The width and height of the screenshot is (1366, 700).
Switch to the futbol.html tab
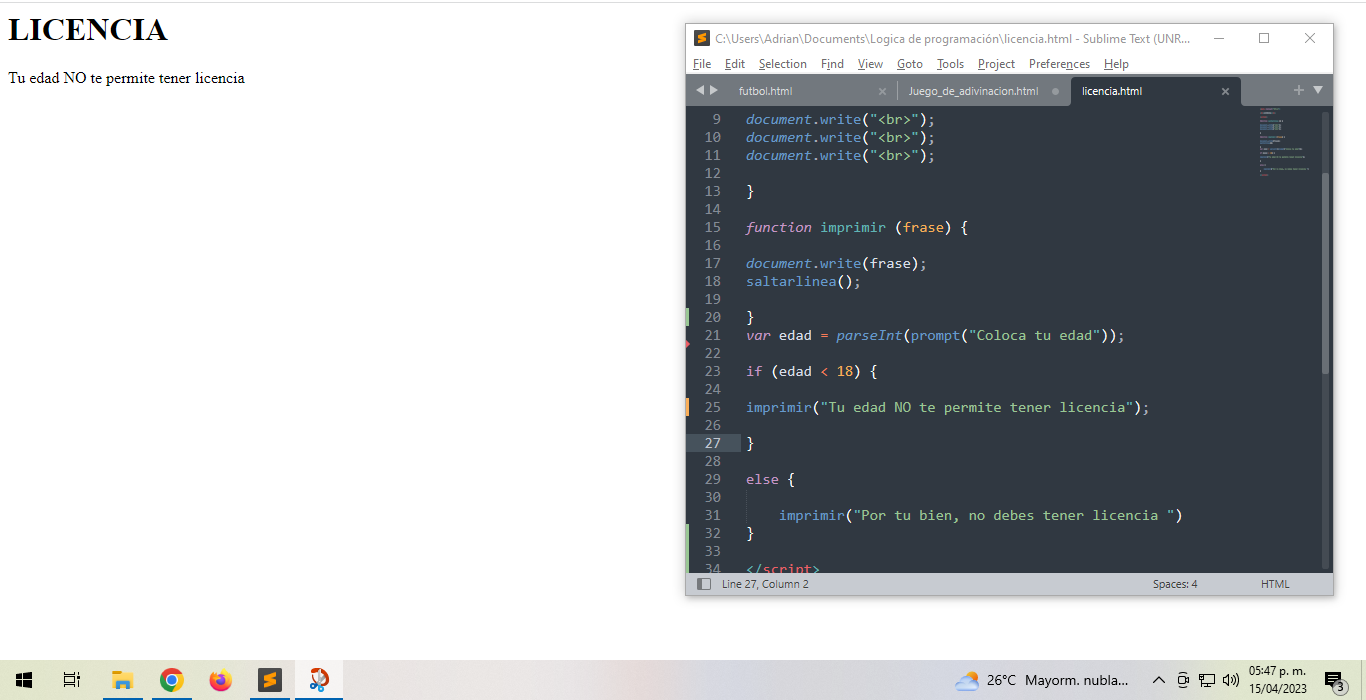click(x=765, y=91)
